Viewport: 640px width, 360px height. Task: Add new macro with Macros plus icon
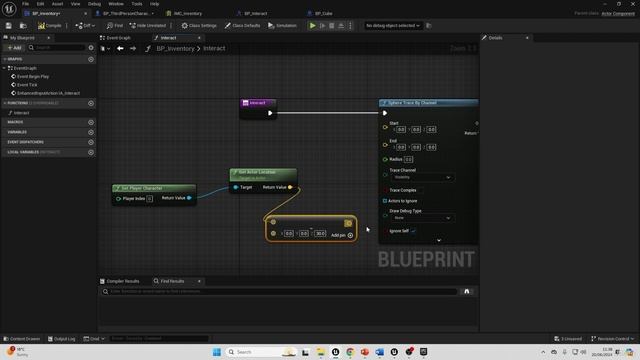[91, 122]
